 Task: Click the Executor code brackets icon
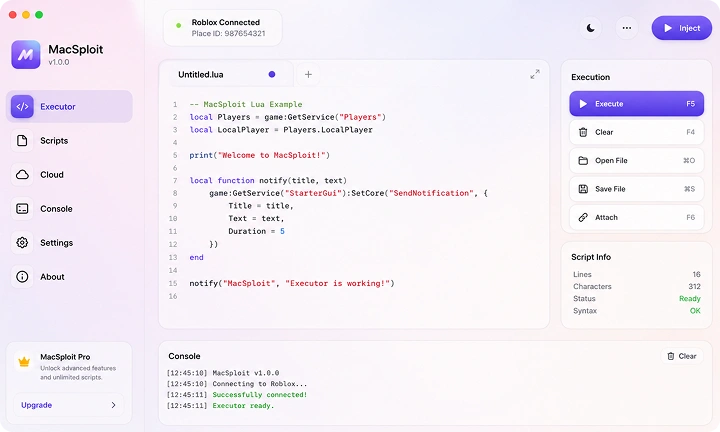(x=22, y=107)
